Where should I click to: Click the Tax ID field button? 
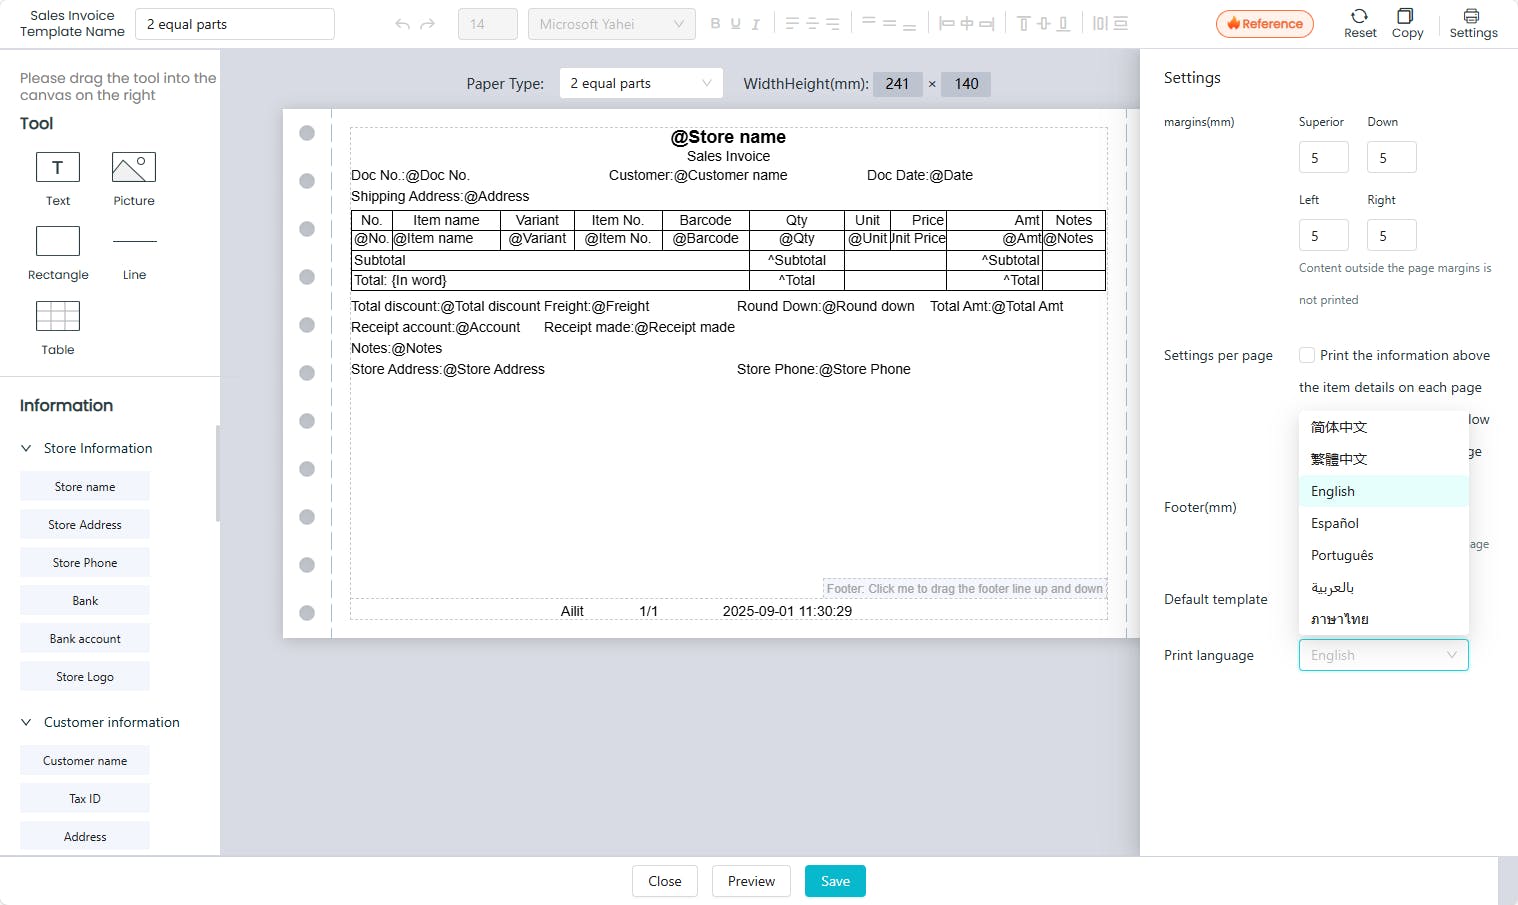coord(85,799)
